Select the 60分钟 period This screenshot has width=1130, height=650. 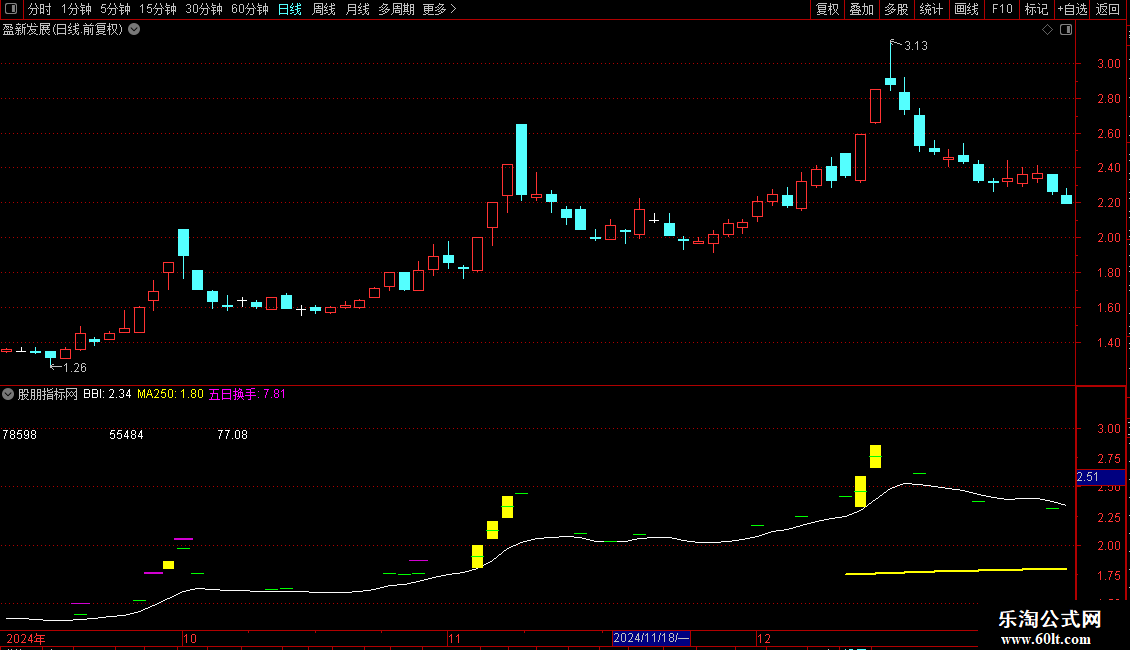click(x=249, y=9)
